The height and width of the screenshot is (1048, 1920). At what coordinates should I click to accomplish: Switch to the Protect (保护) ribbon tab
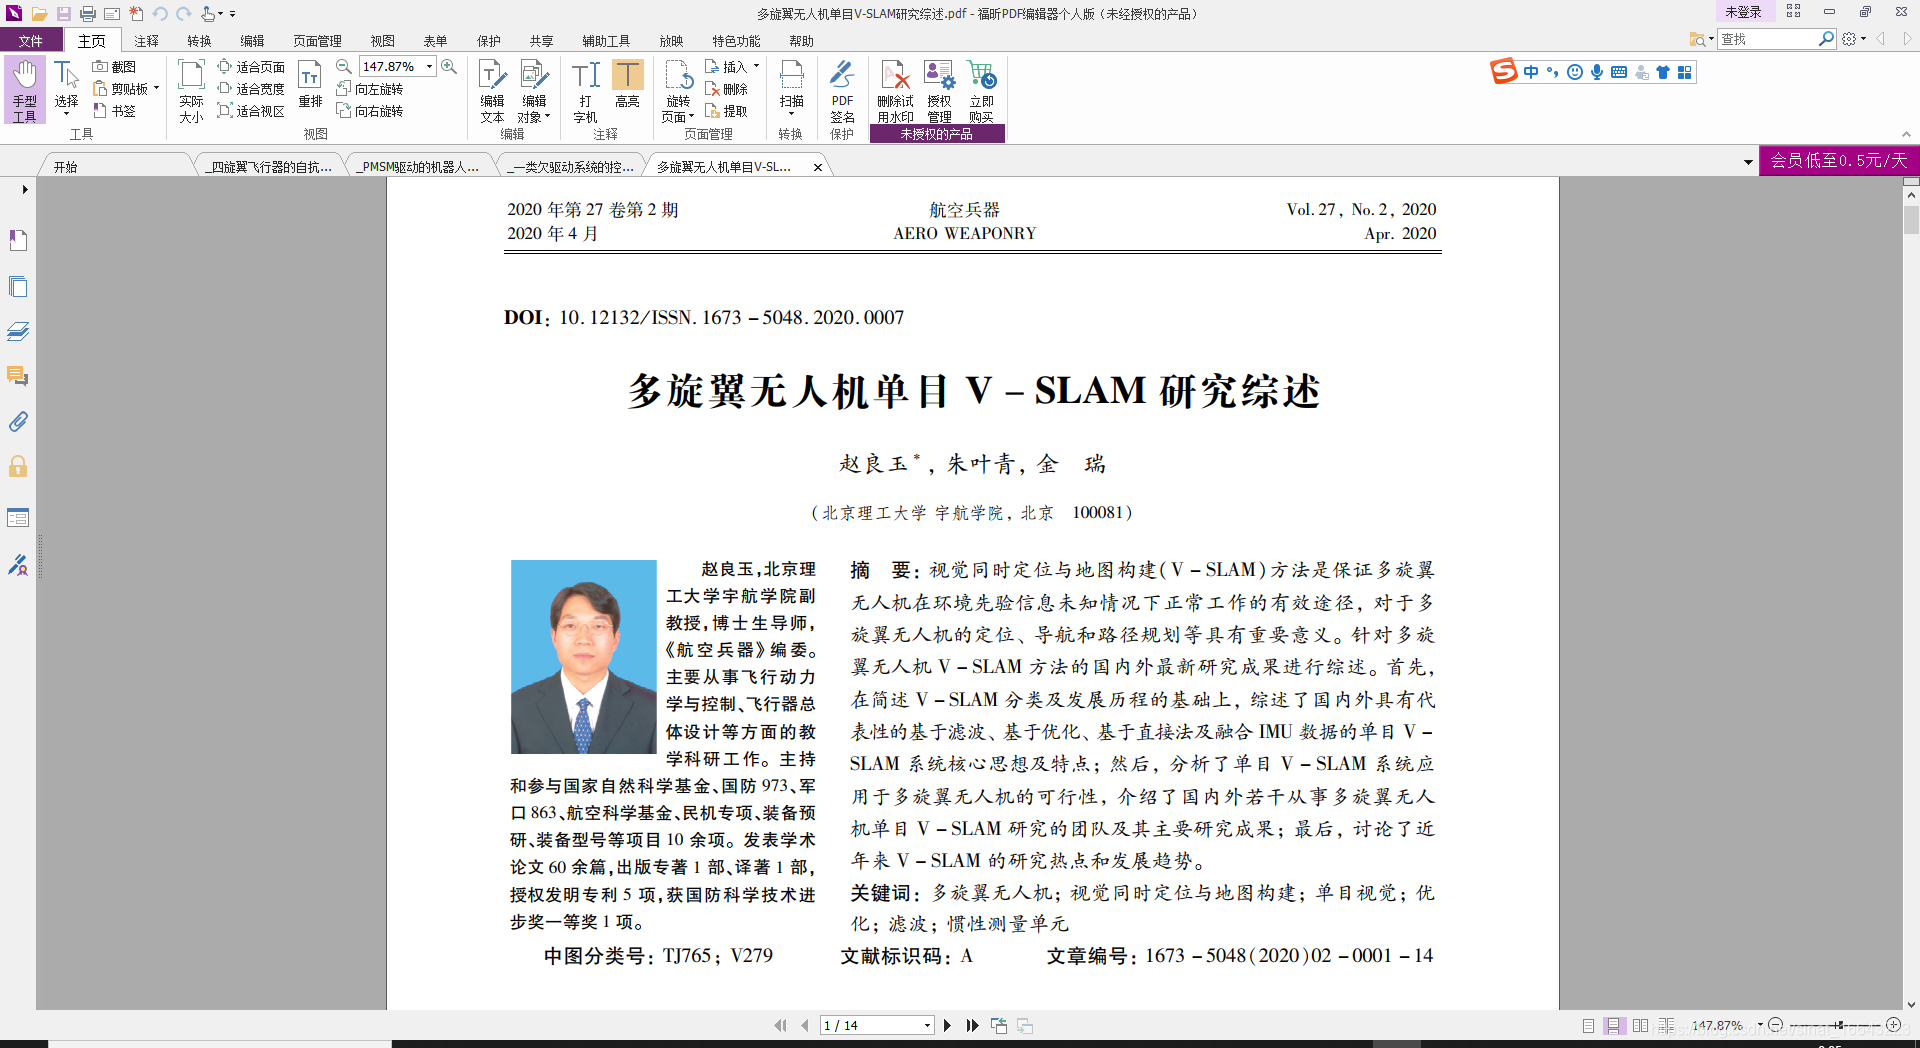tap(489, 41)
